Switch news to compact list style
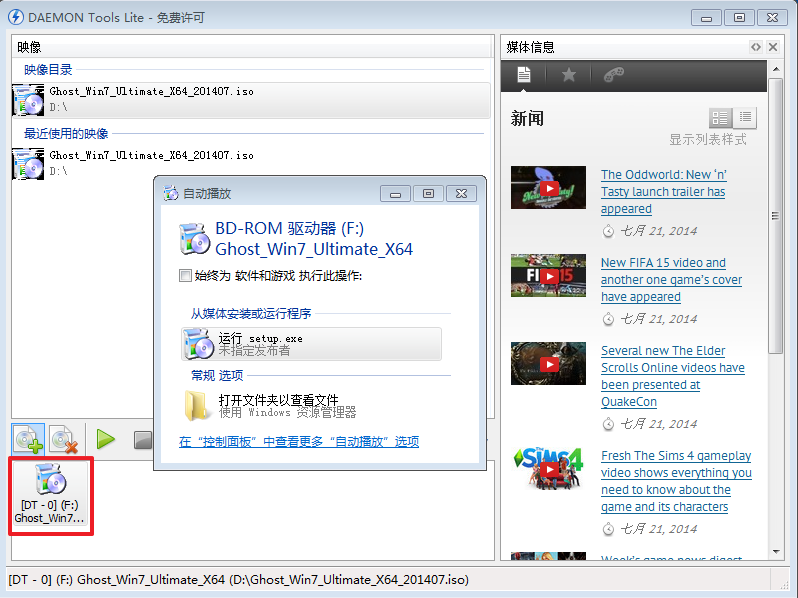This screenshot has width=798, height=598. pos(745,118)
